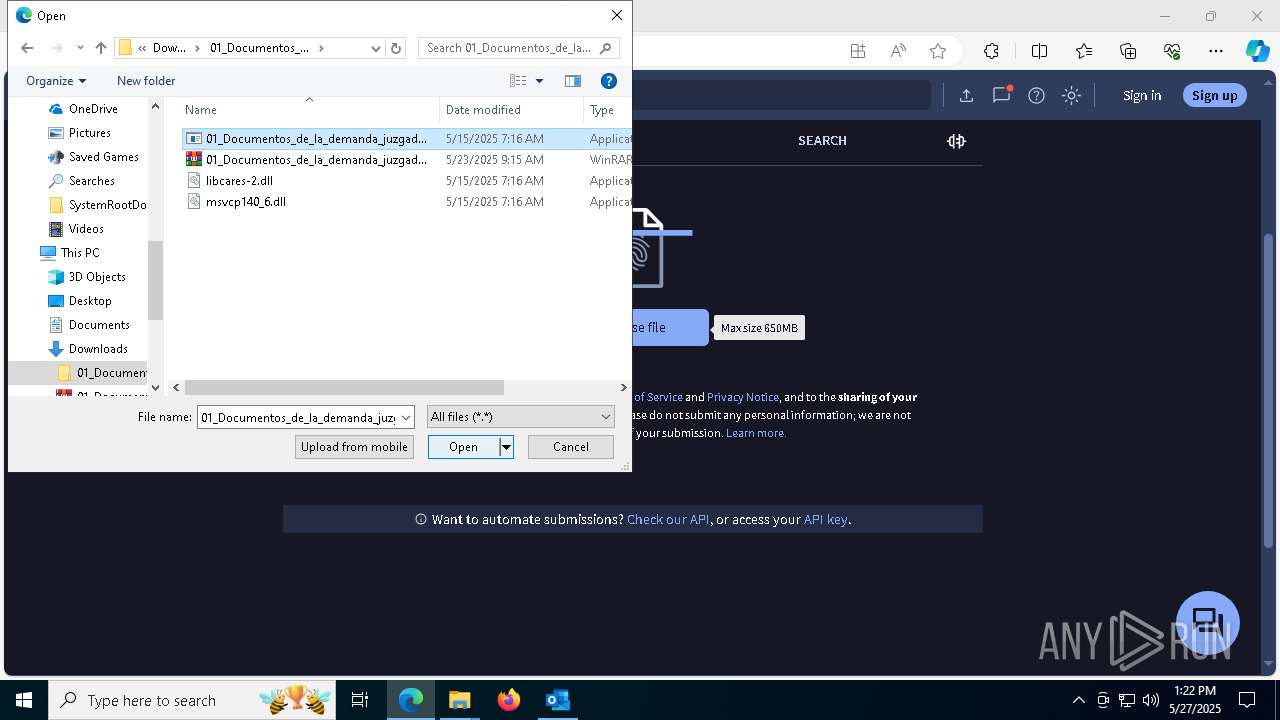Click the upload icon in site header
Screen dimensions: 1280x720
(966, 95)
